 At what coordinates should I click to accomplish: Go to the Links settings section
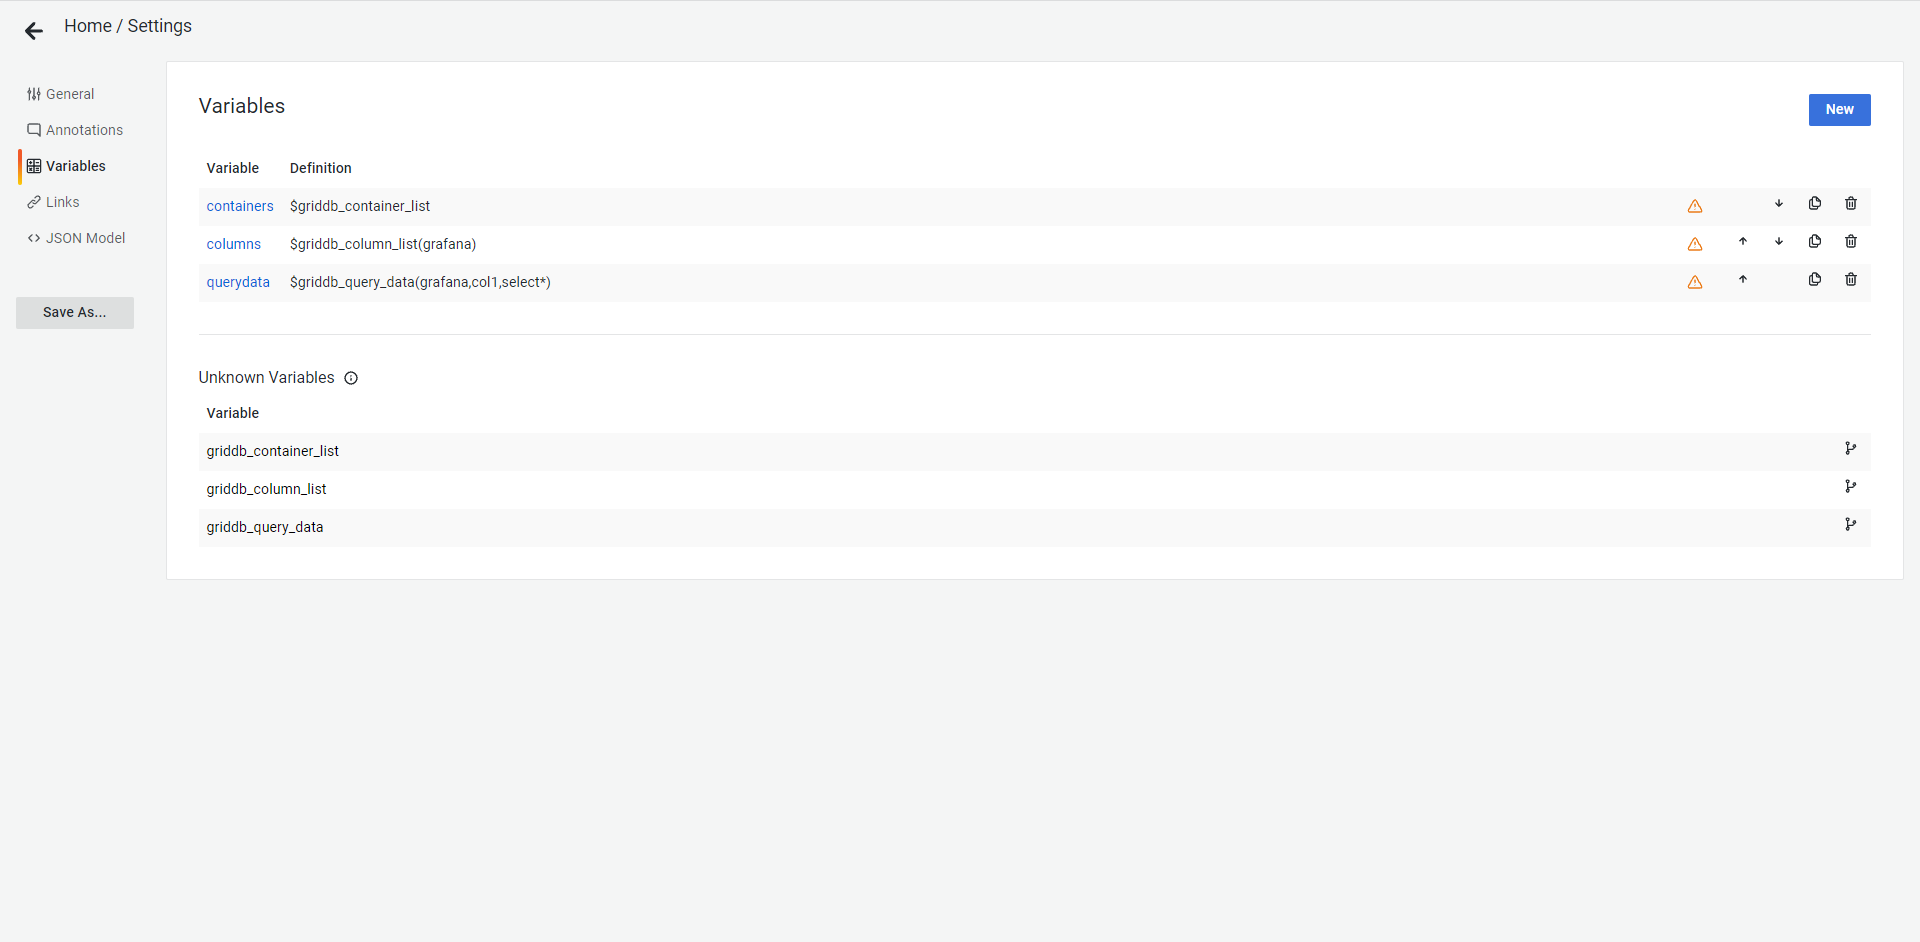point(62,202)
